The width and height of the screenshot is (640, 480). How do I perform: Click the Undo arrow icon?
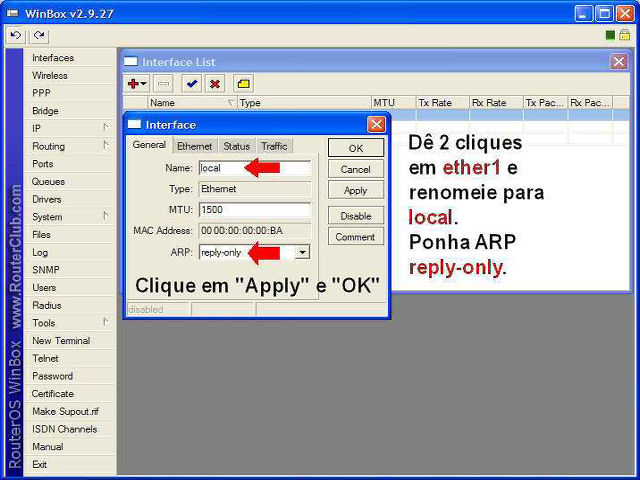click(16, 36)
